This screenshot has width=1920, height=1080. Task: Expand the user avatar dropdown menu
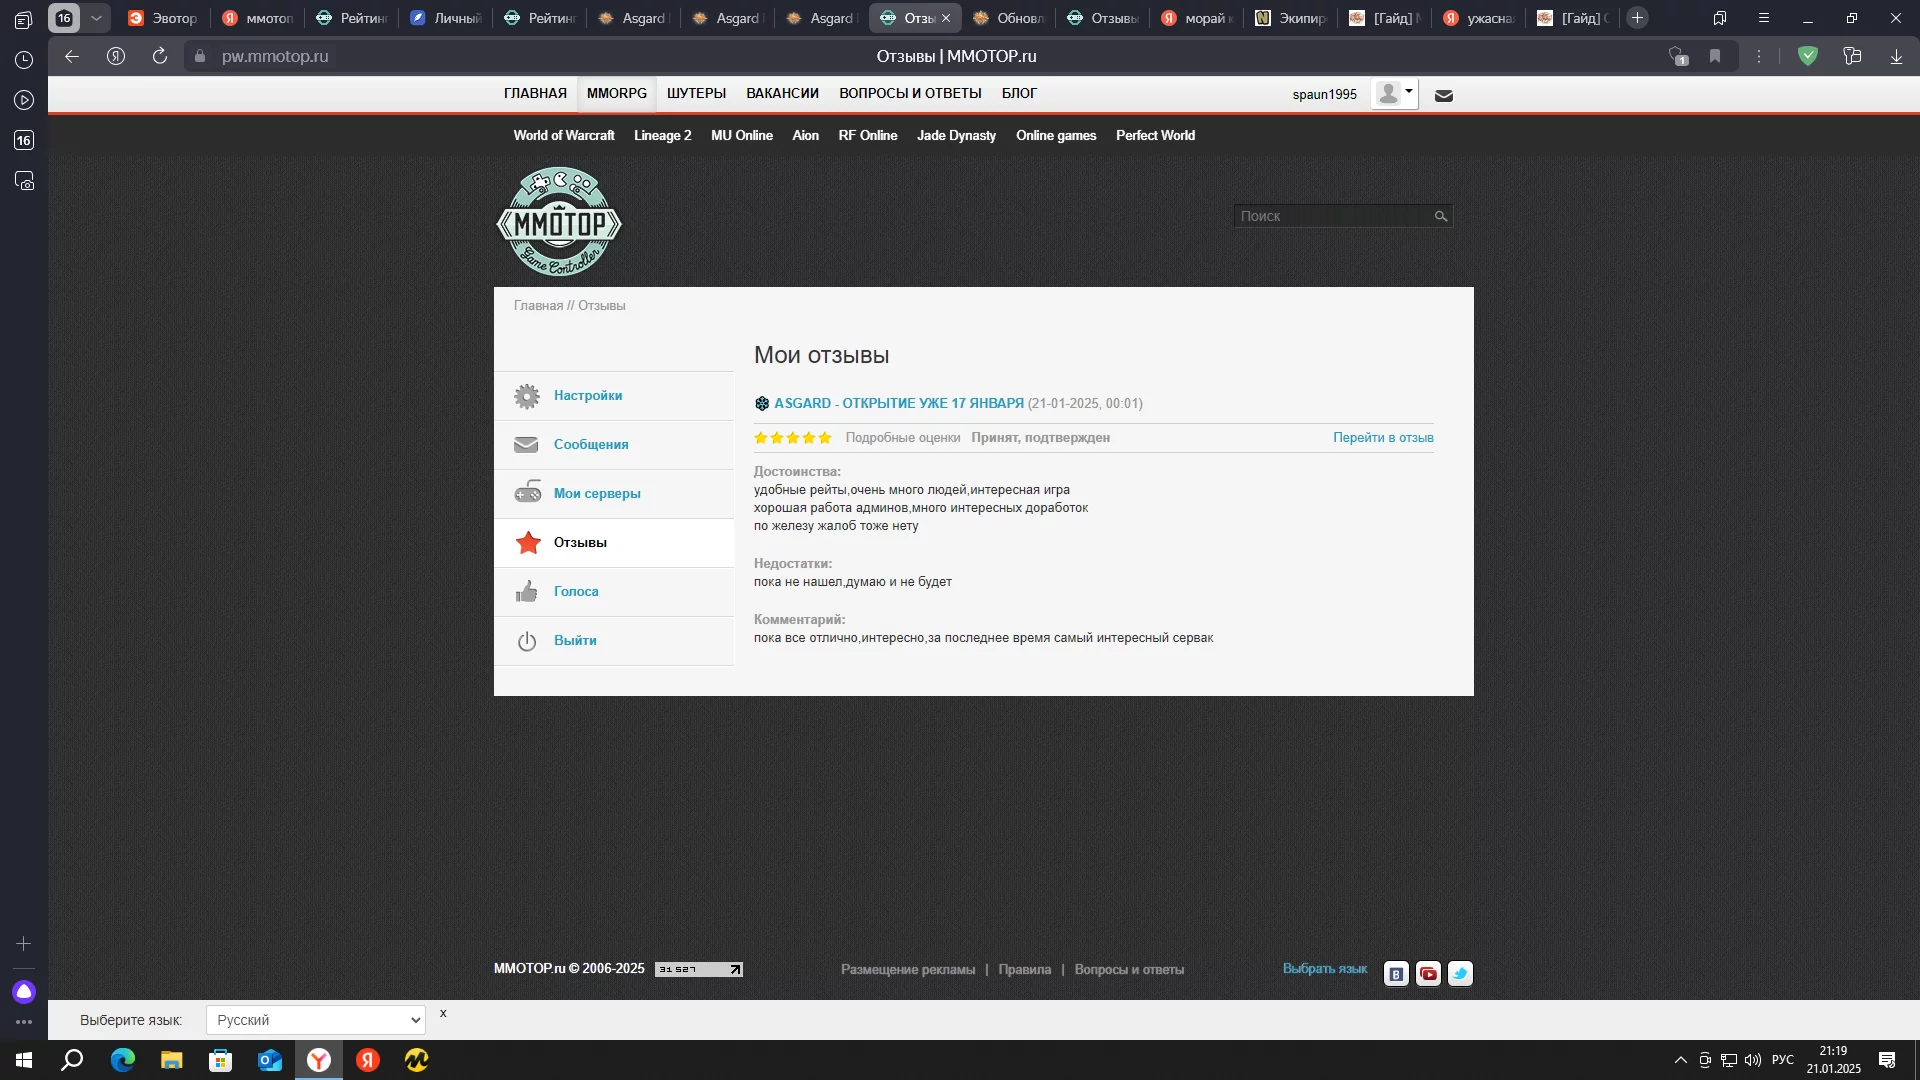[1395, 94]
